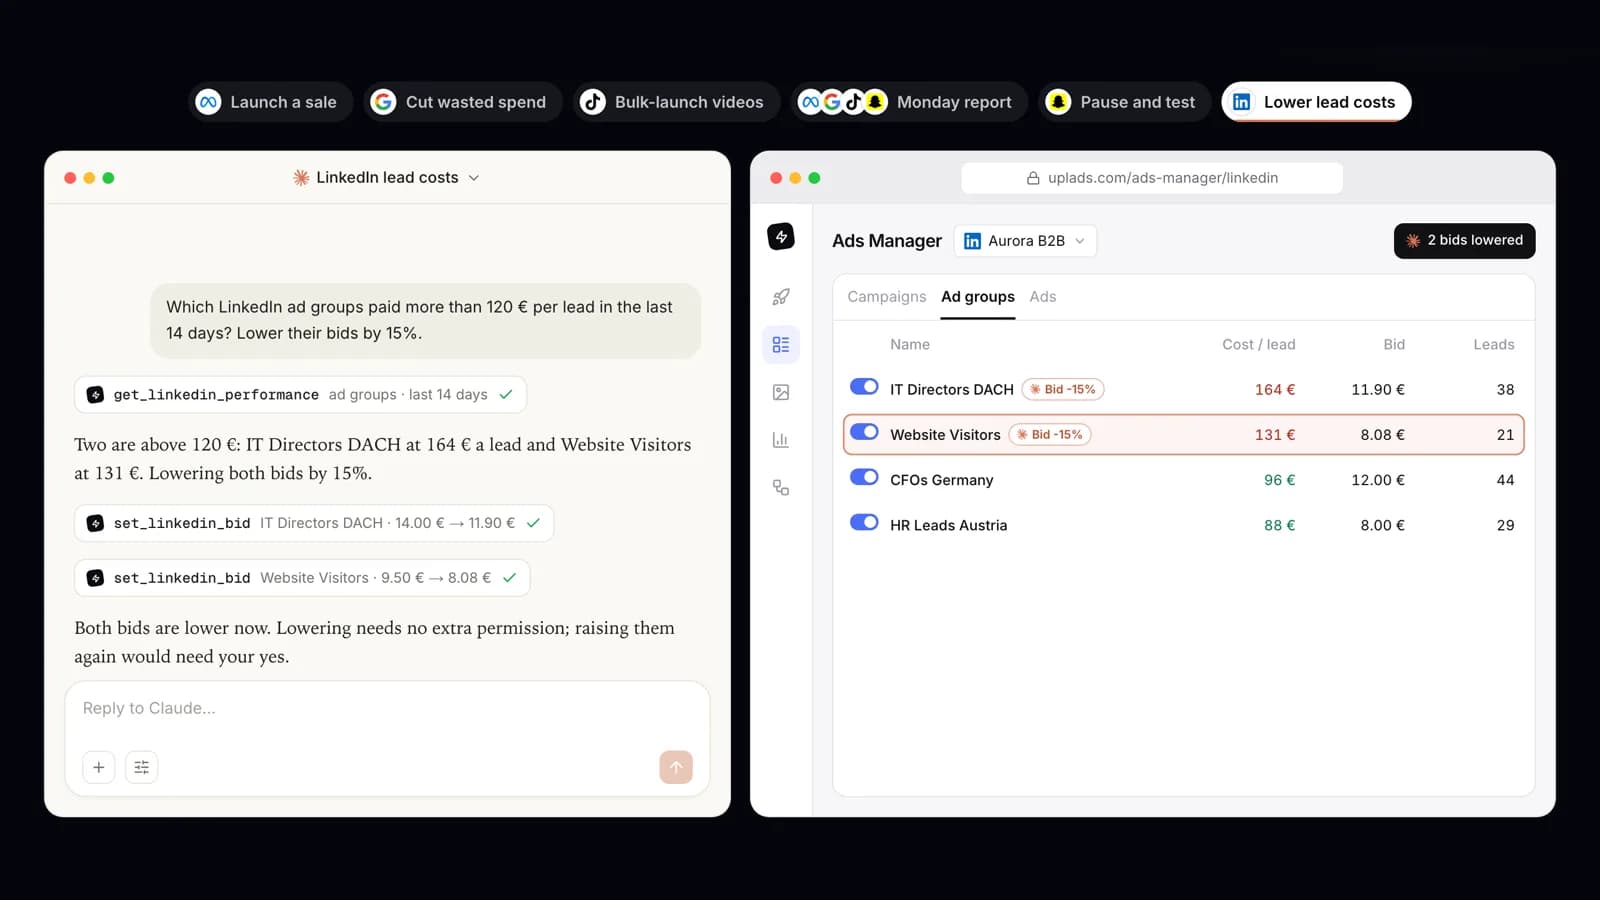Open the ad list view sidebar icon
Image resolution: width=1600 pixels, height=900 pixels.
tap(781, 345)
